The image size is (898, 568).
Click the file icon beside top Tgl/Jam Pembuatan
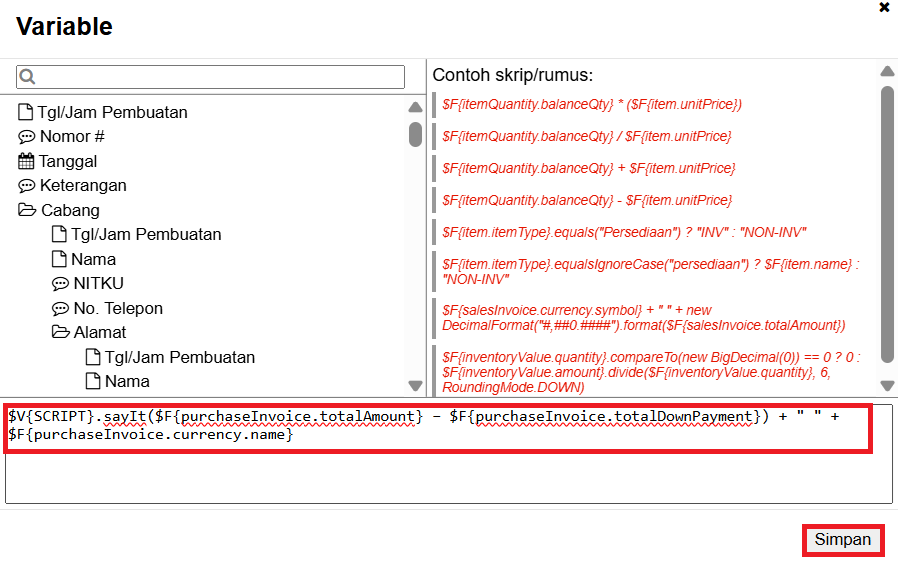pos(26,112)
